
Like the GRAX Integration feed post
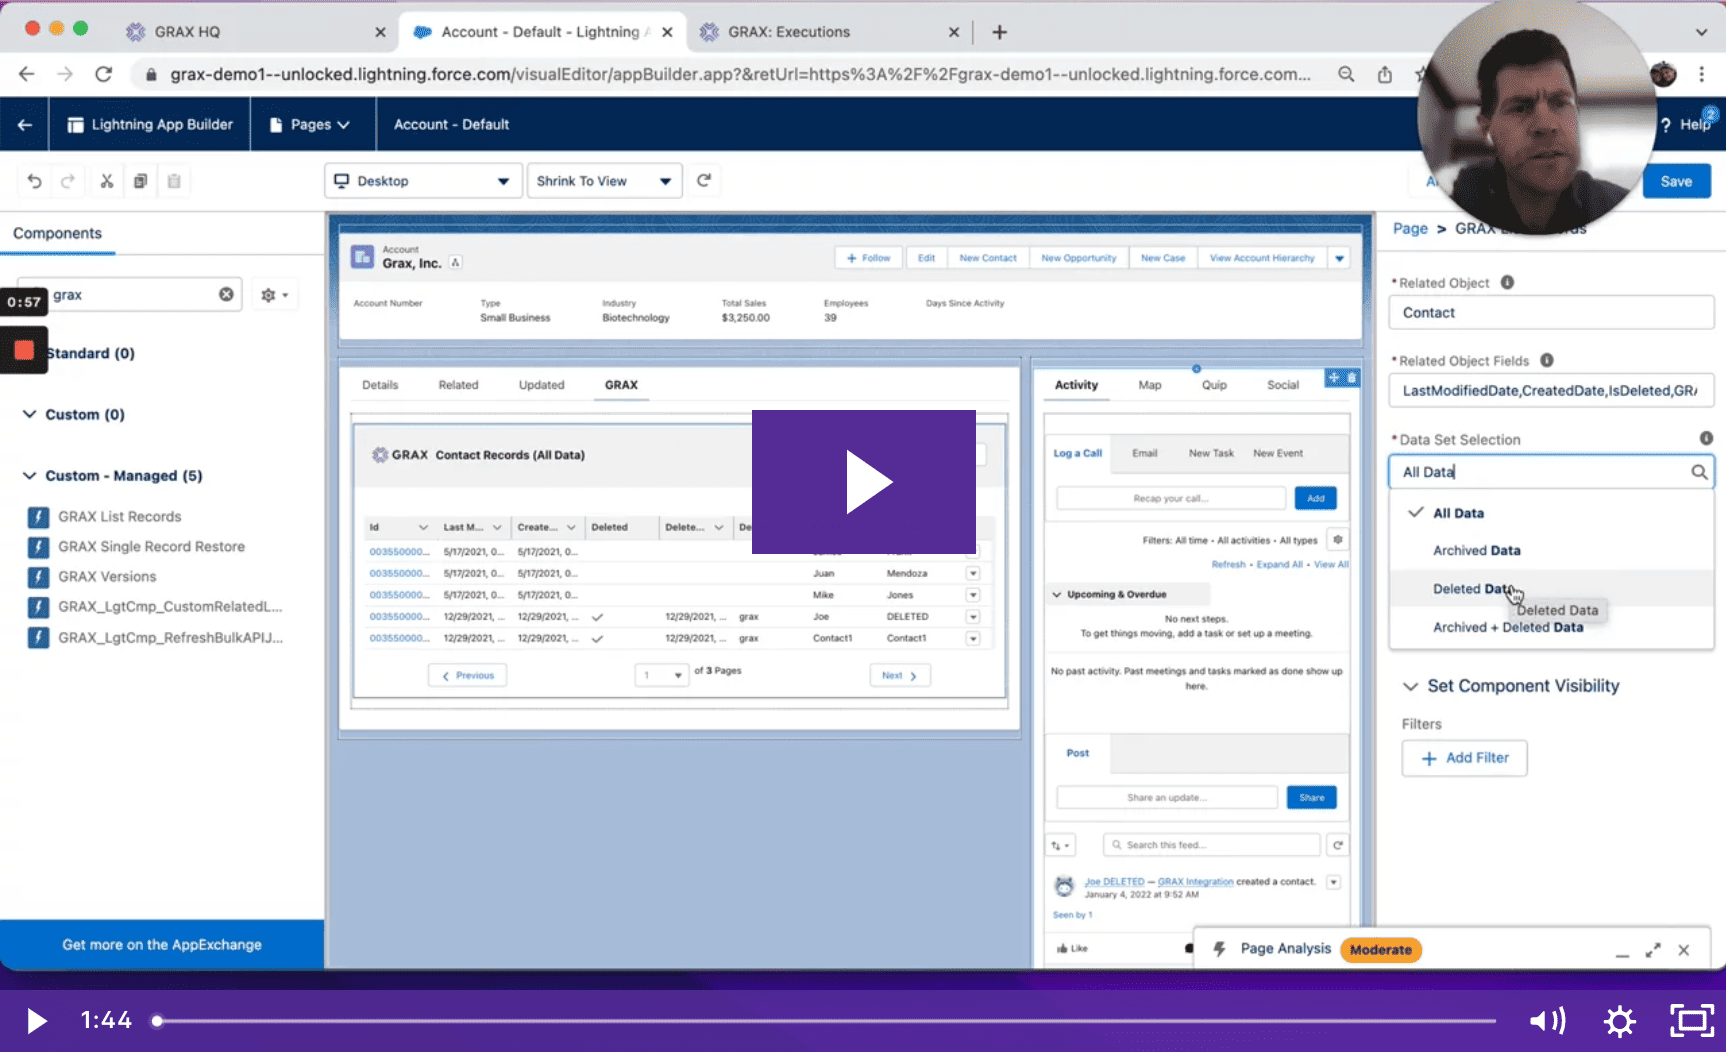click(x=1070, y=947)
